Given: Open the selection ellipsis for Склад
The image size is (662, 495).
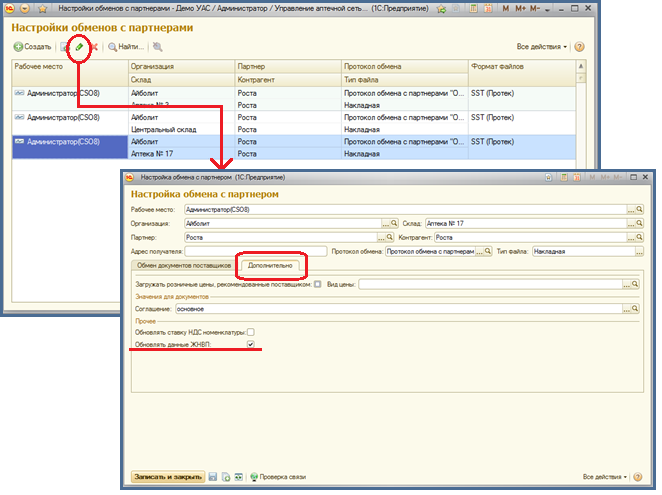Looking at the screenshot, I should pos(631,223).
